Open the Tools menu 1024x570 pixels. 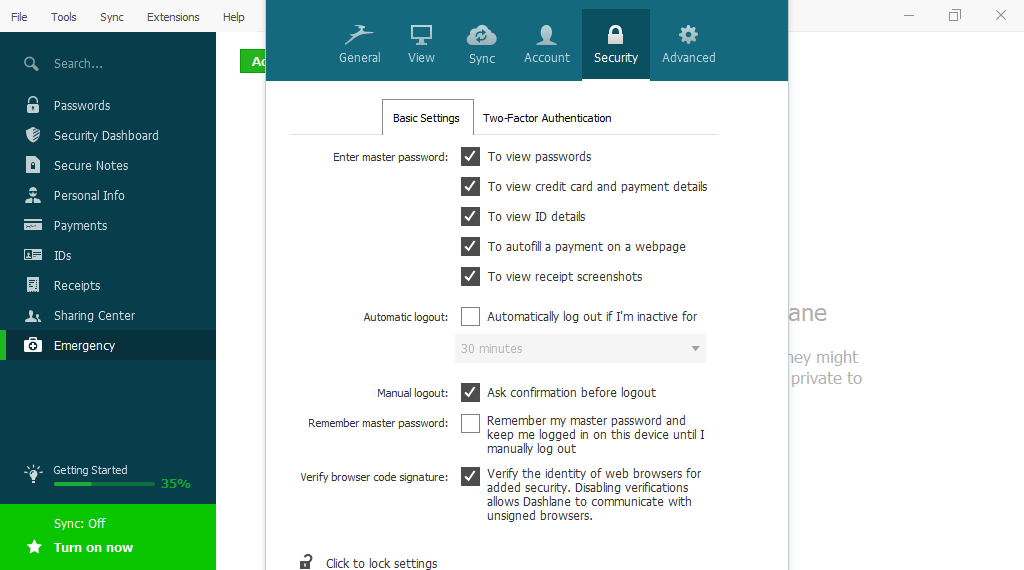64,17
